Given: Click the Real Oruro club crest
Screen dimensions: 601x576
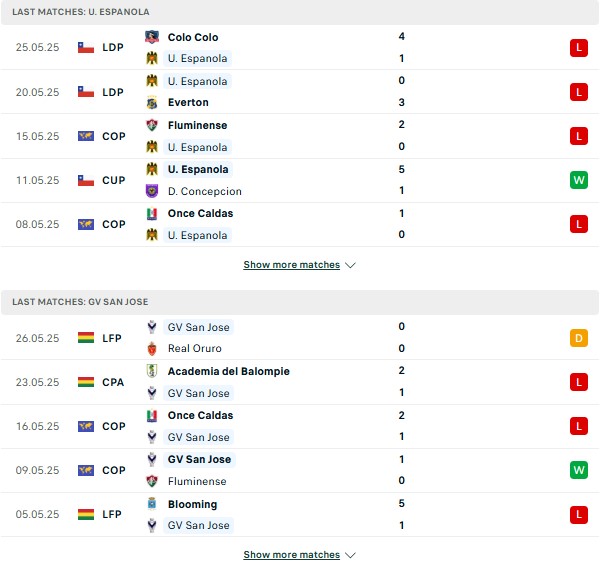Looking at the screenshot, I should click(152, 348).
